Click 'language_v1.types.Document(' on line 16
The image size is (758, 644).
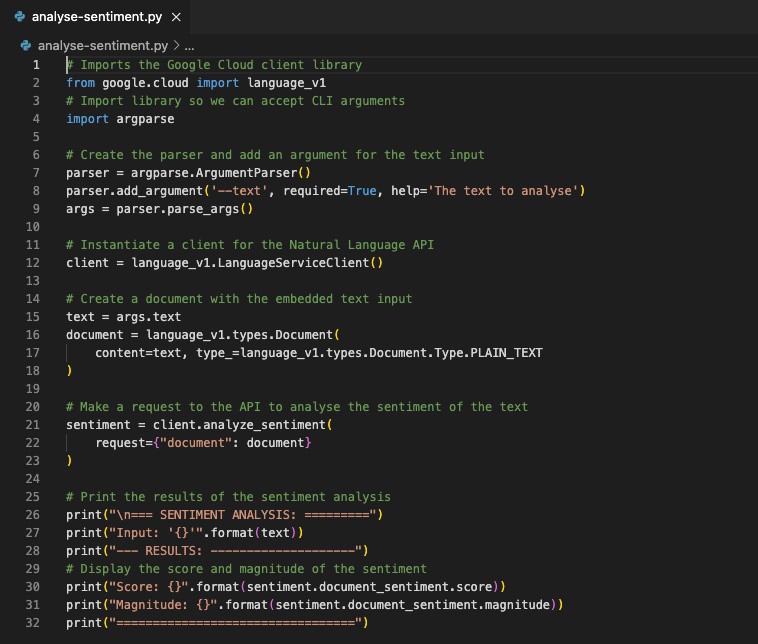(243, 335)
